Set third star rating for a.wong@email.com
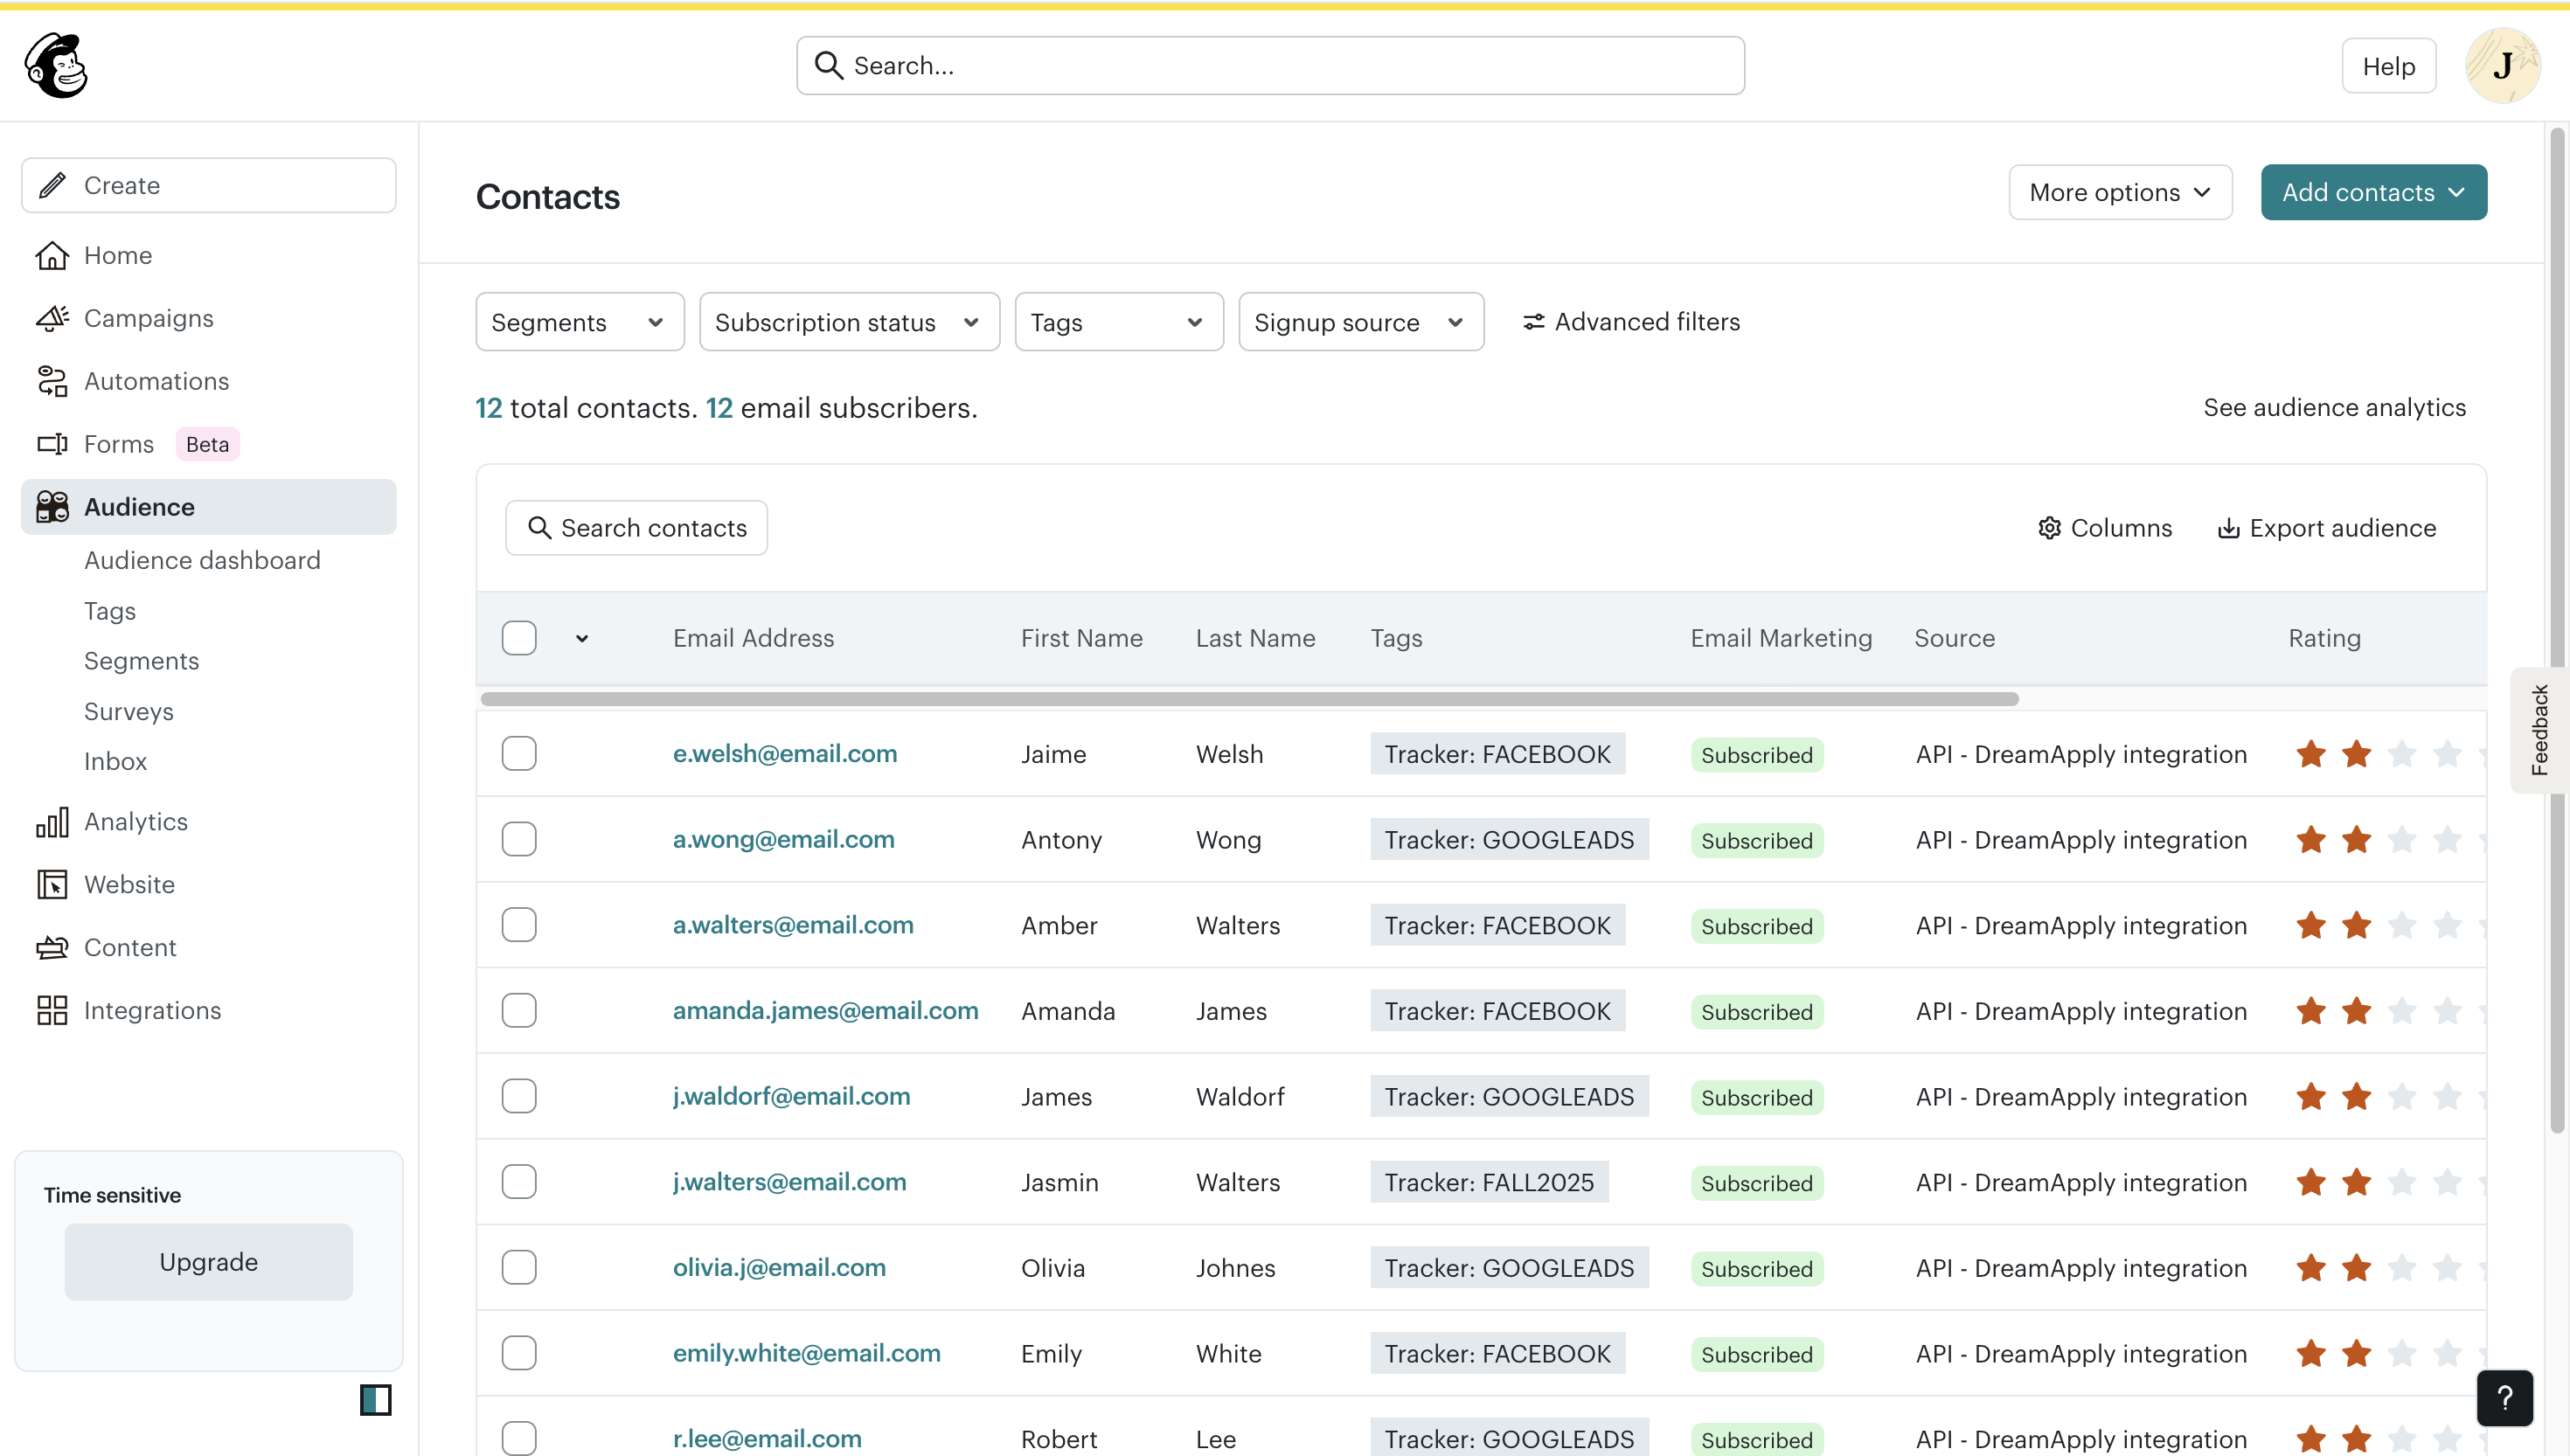 [x=2402, y=840]
